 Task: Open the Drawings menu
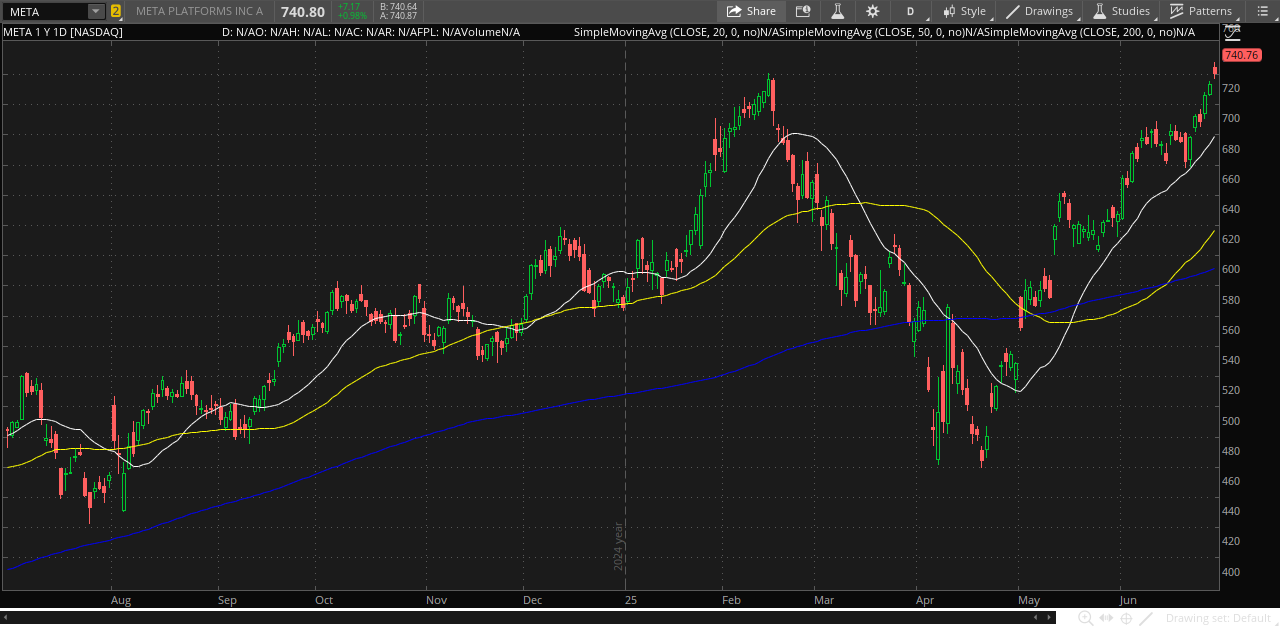(1040, 11)
